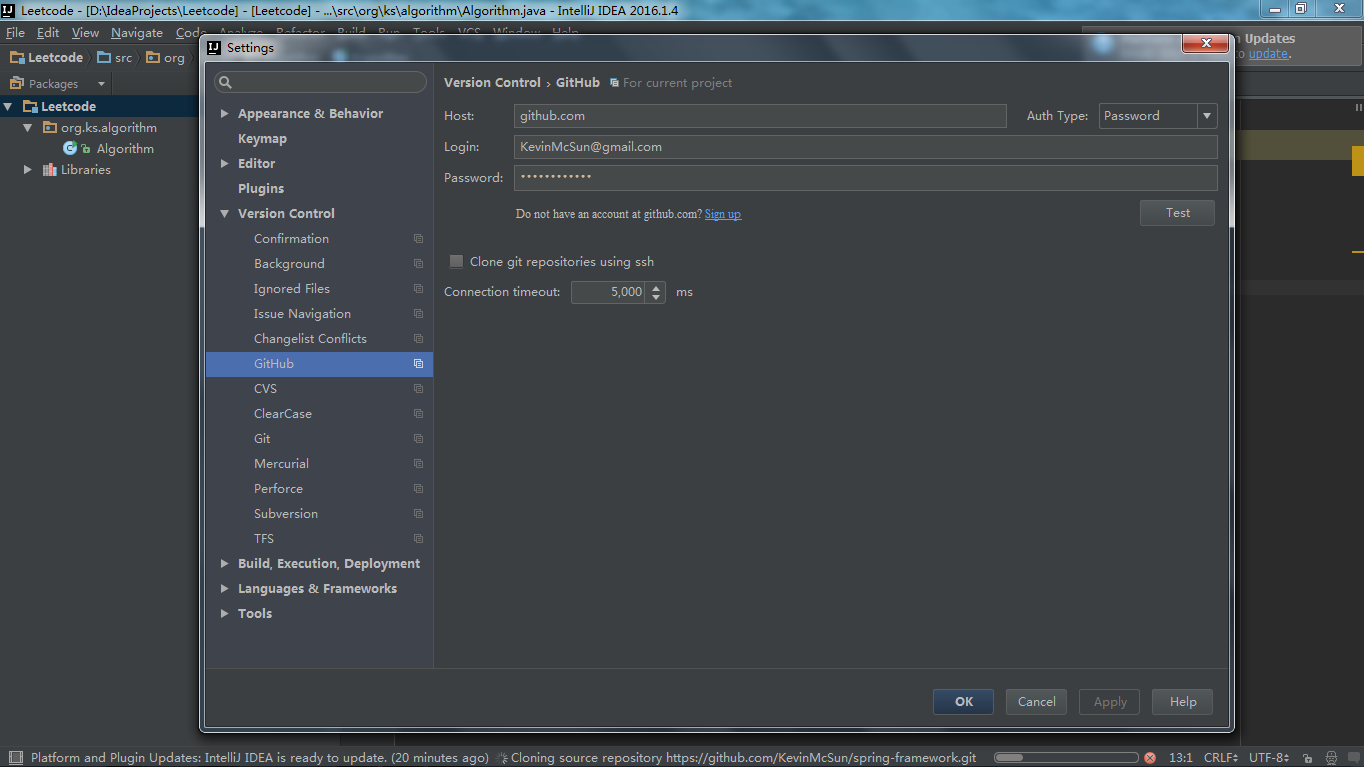
Task: Open the Packages view dropdown
Action: click(101, 84)
